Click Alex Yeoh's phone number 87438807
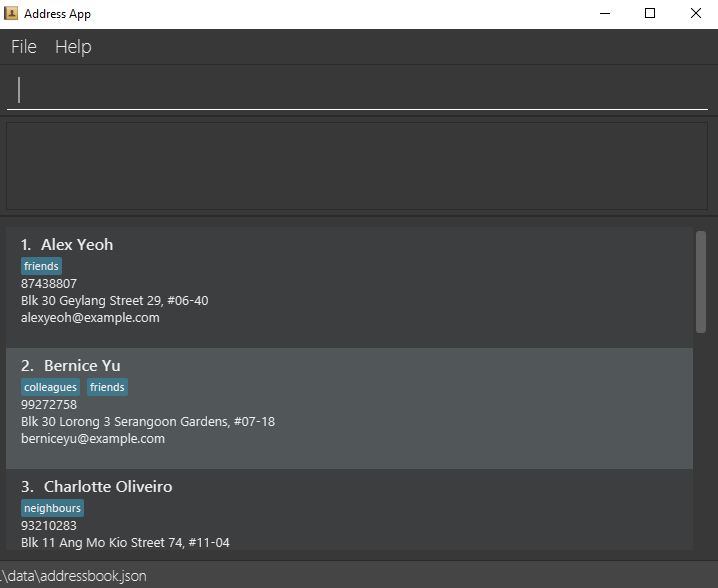 coord(49,284)
